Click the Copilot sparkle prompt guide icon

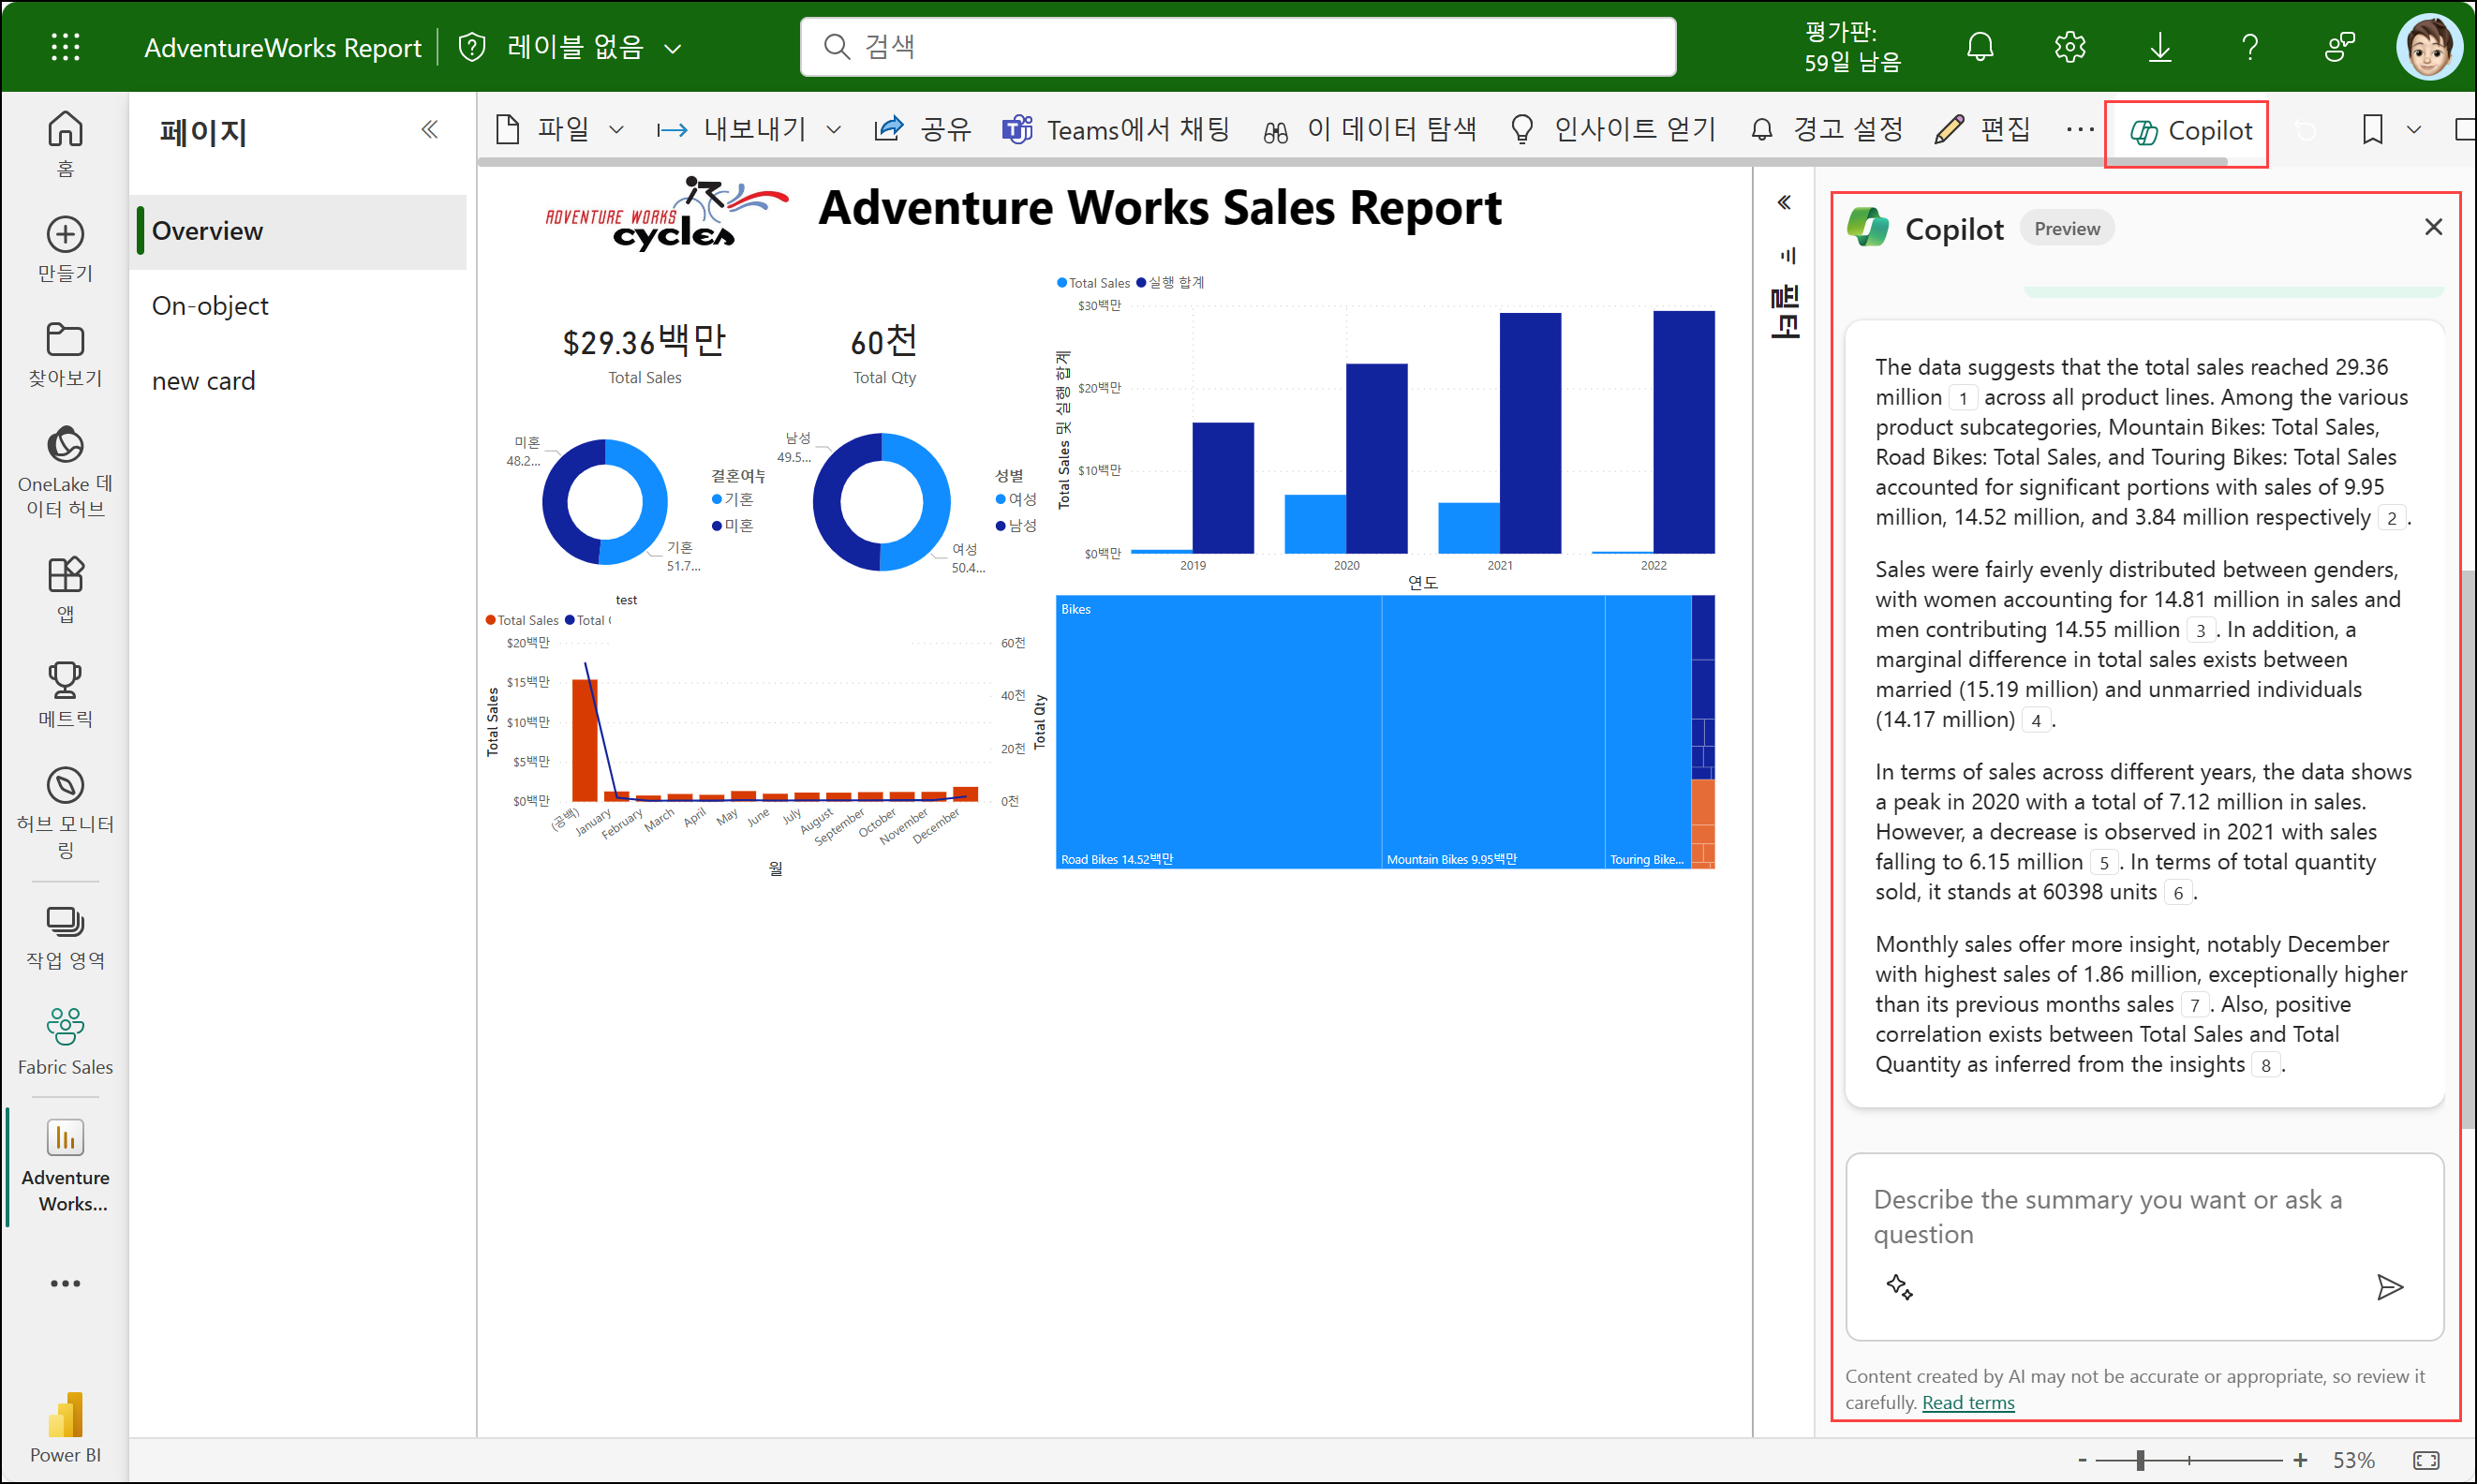pyautogui.click(x=1899, y=1286)
